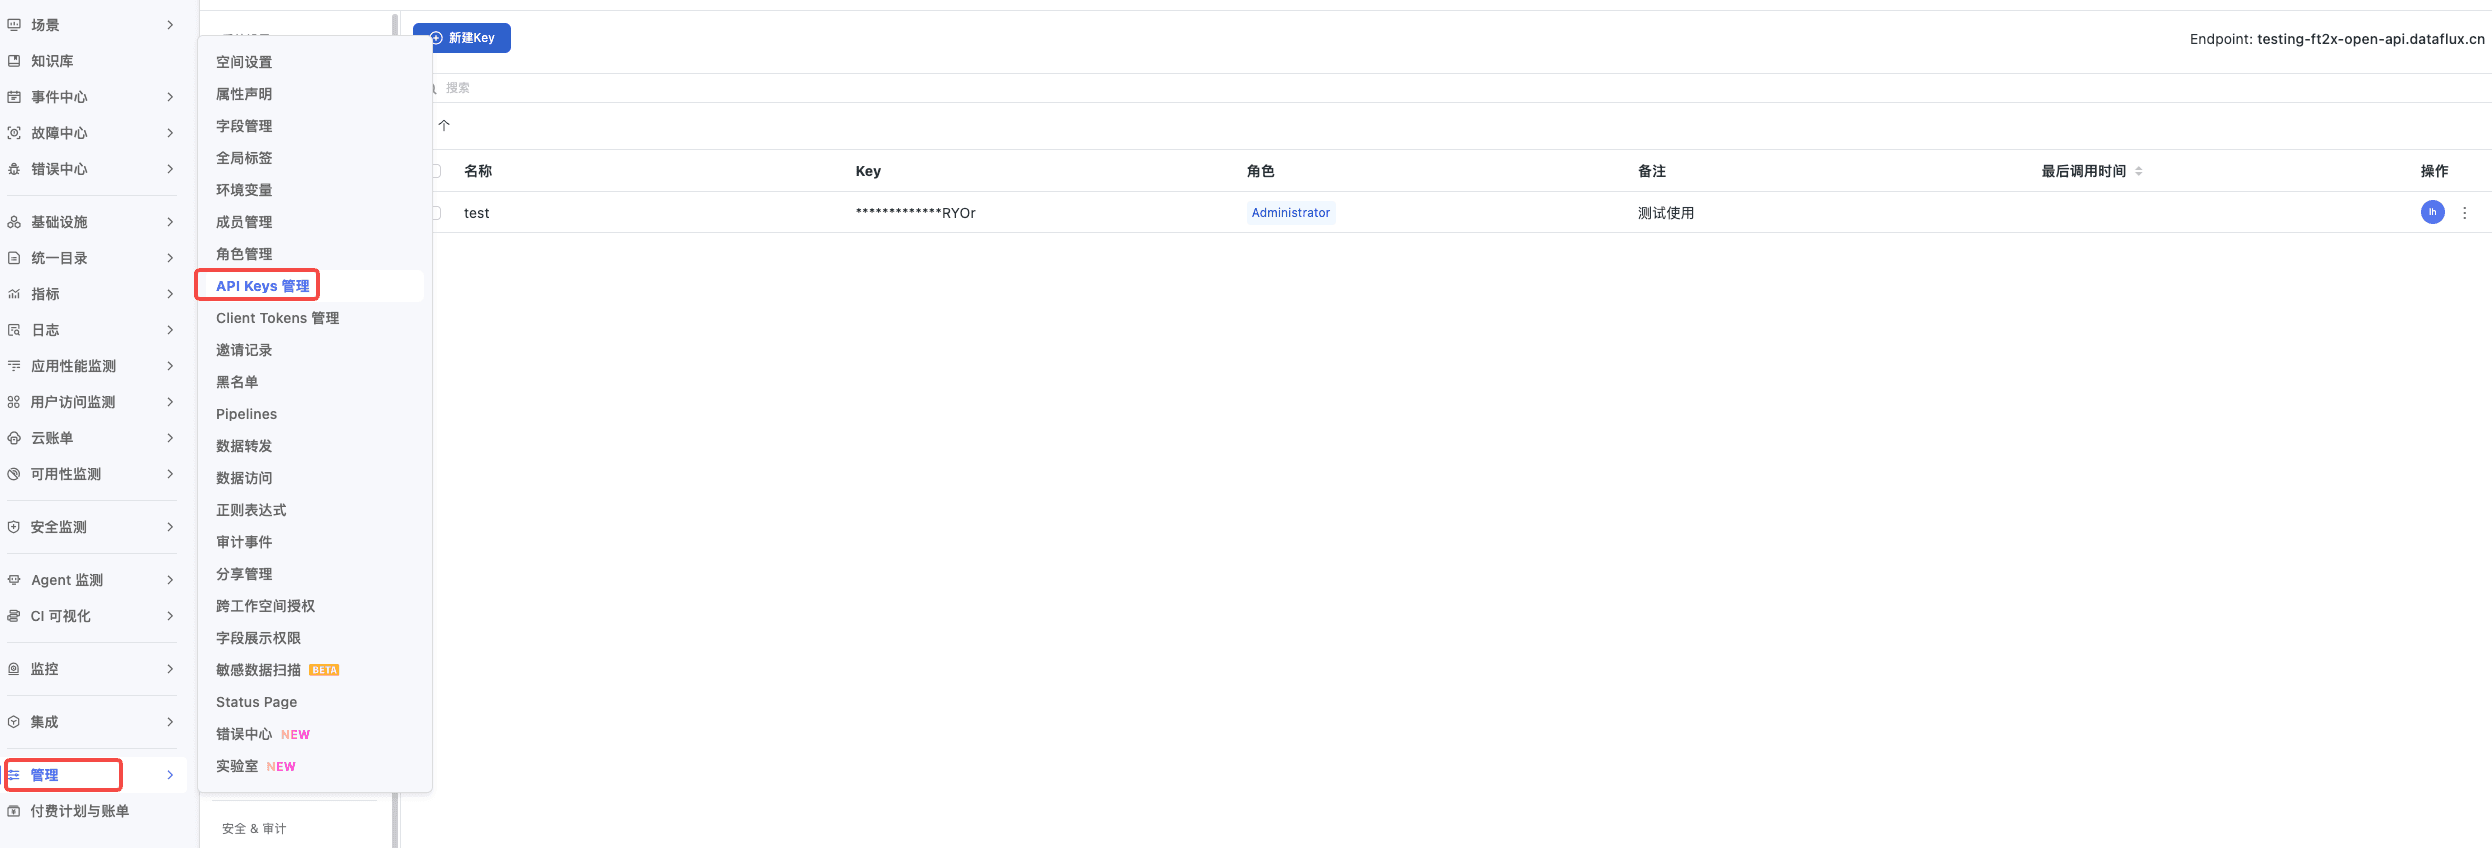The width and height of the screenshot is (2492, 848).
Task: Expand the 事件中心 submenu chevron
Action: [x=170, y=97]
